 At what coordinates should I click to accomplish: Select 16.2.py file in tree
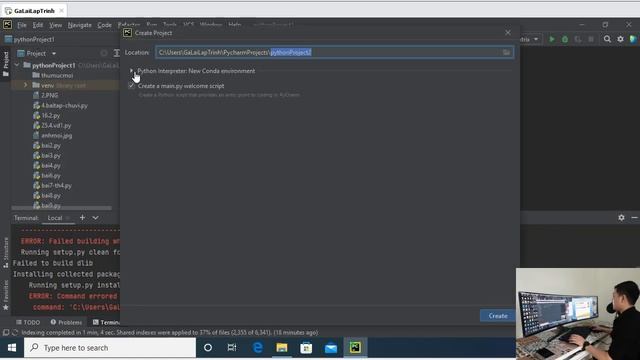51,116
